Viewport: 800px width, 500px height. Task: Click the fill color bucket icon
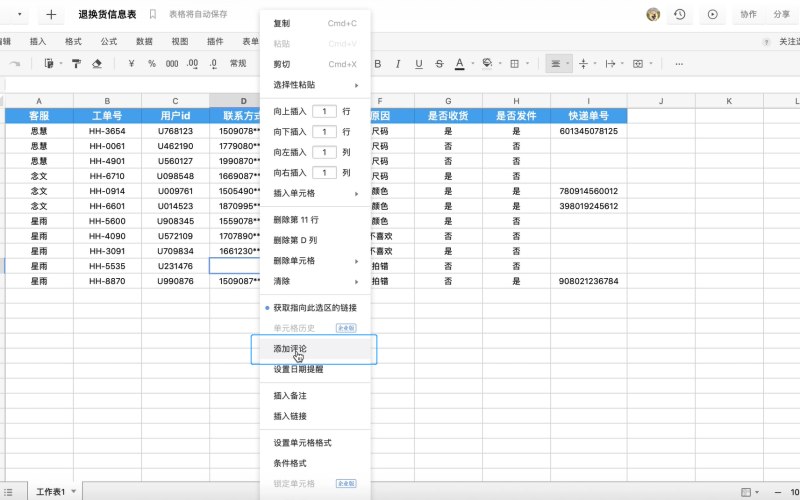coord(487,63)
